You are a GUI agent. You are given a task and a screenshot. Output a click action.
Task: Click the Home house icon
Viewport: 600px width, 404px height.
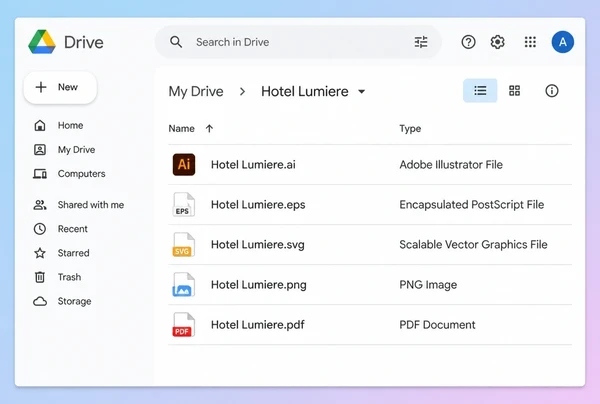coord(40,125)
